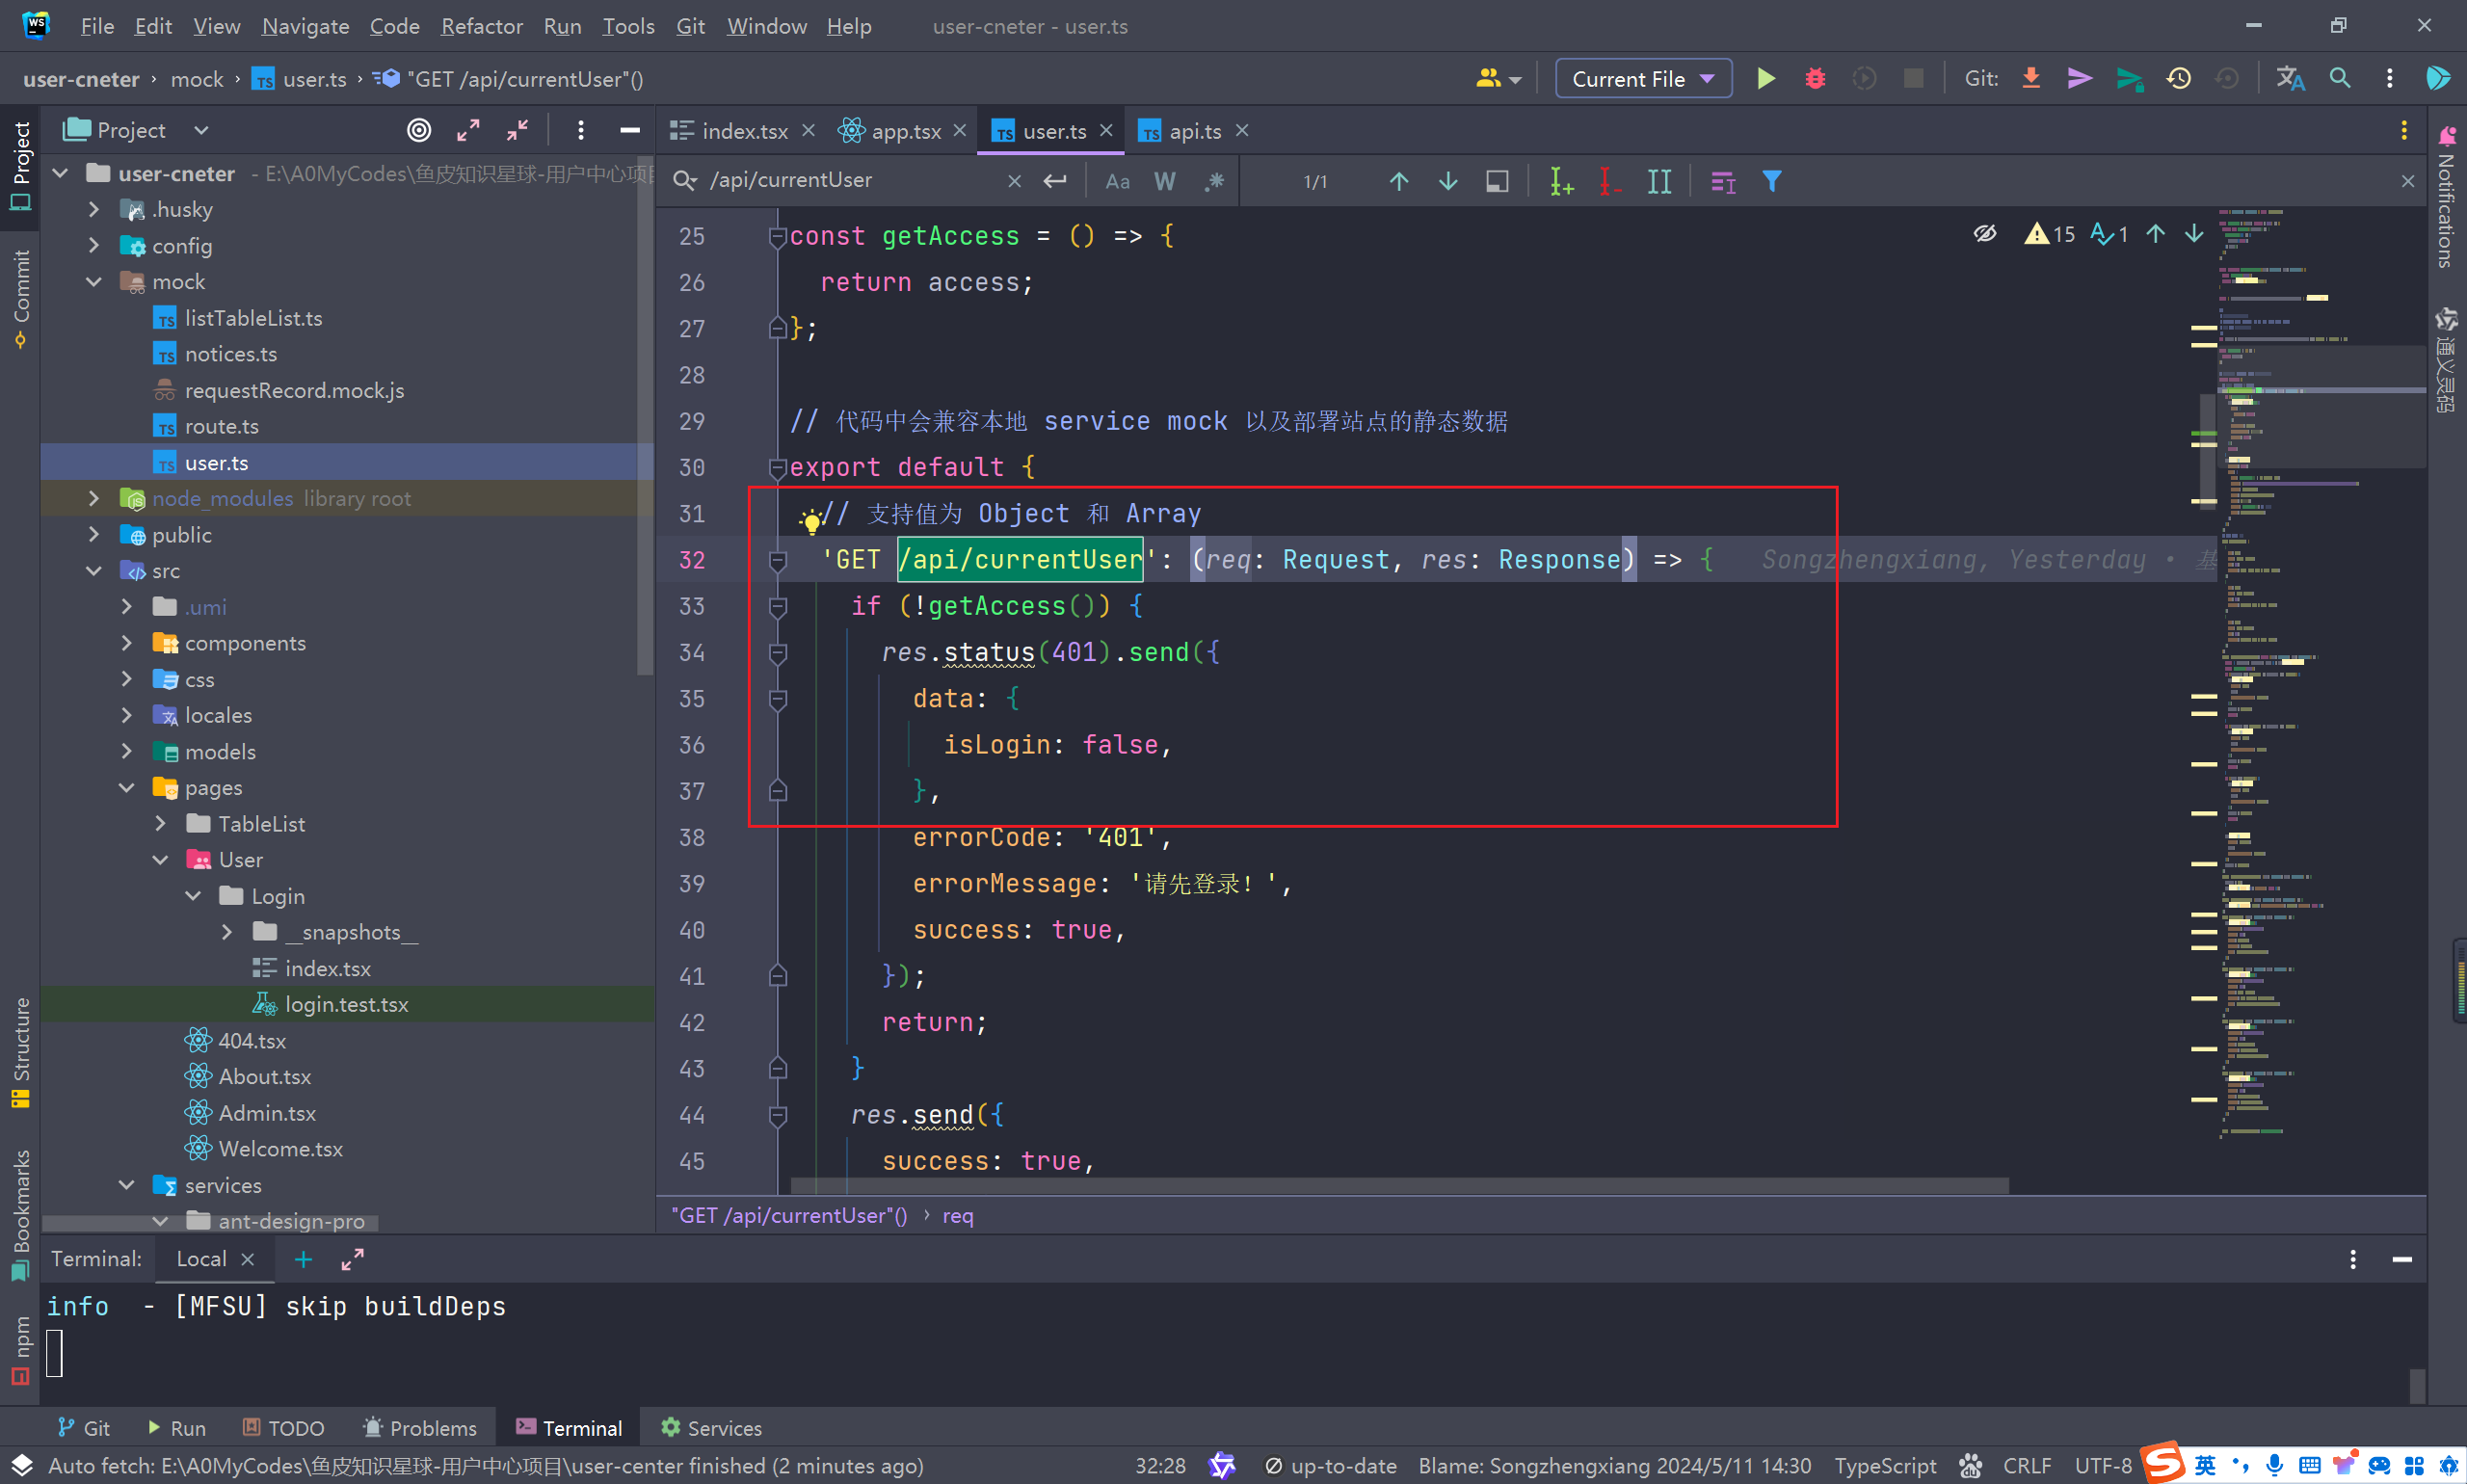
Task: Hide the Project panel with minus icon
Action: click(630, 130)
